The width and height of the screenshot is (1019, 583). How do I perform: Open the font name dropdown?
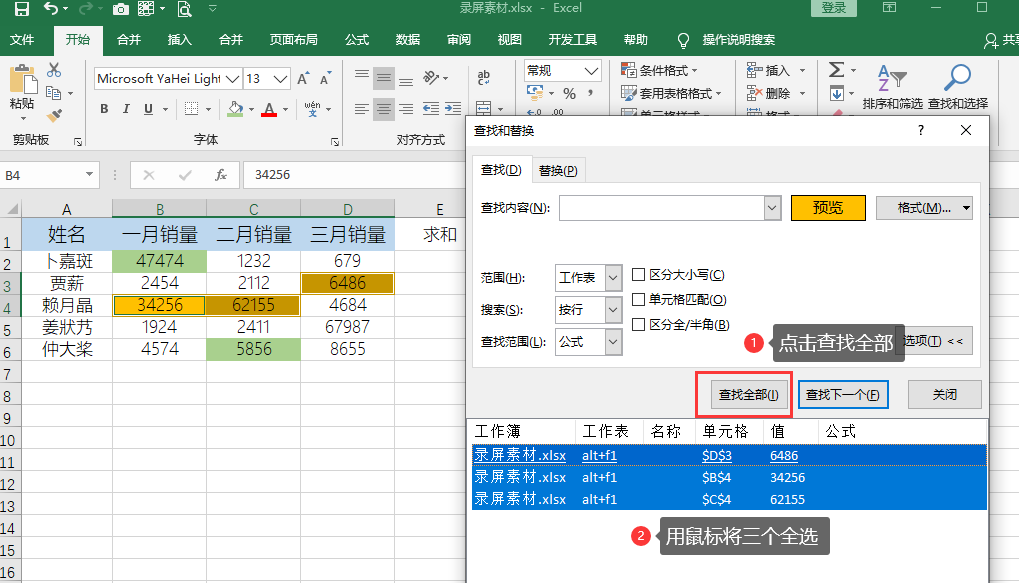coord(232,79)
